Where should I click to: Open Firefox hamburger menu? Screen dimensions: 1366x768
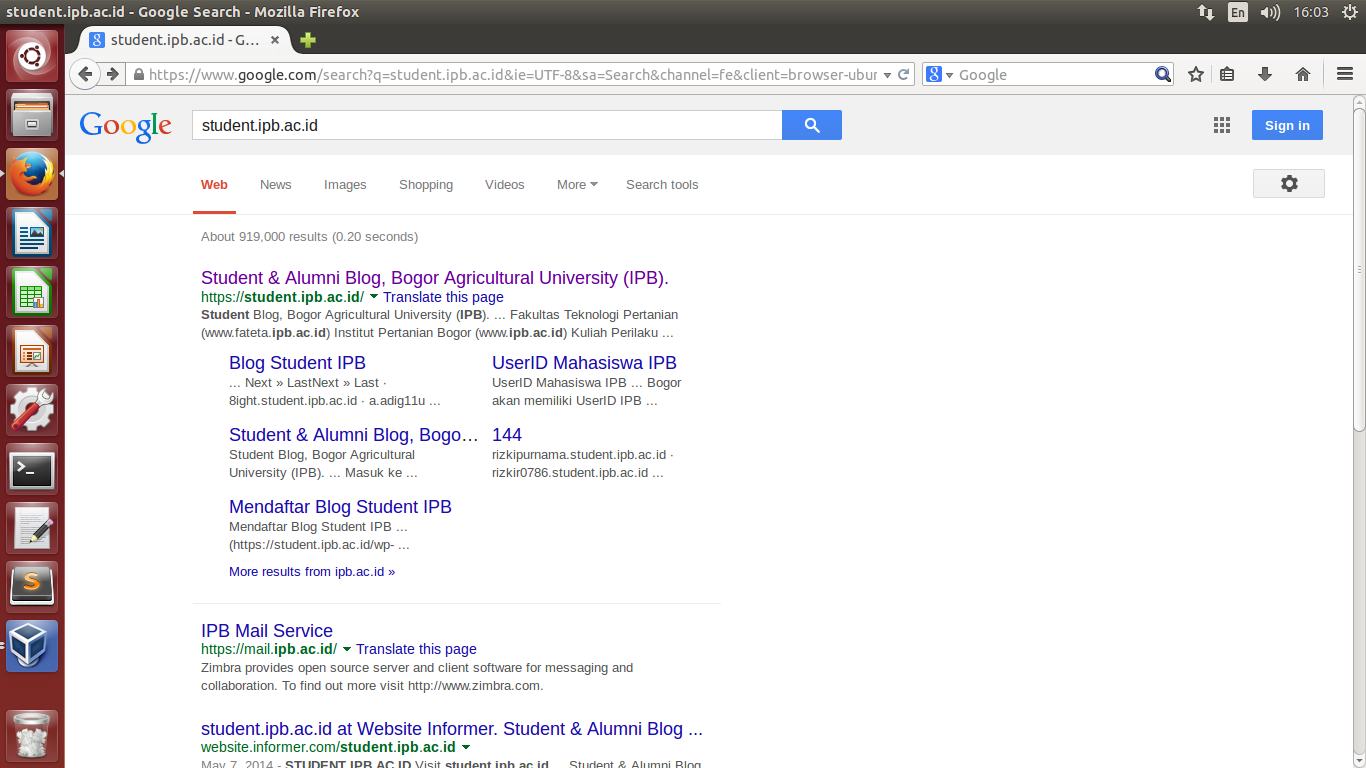[x=1345, y=74]
